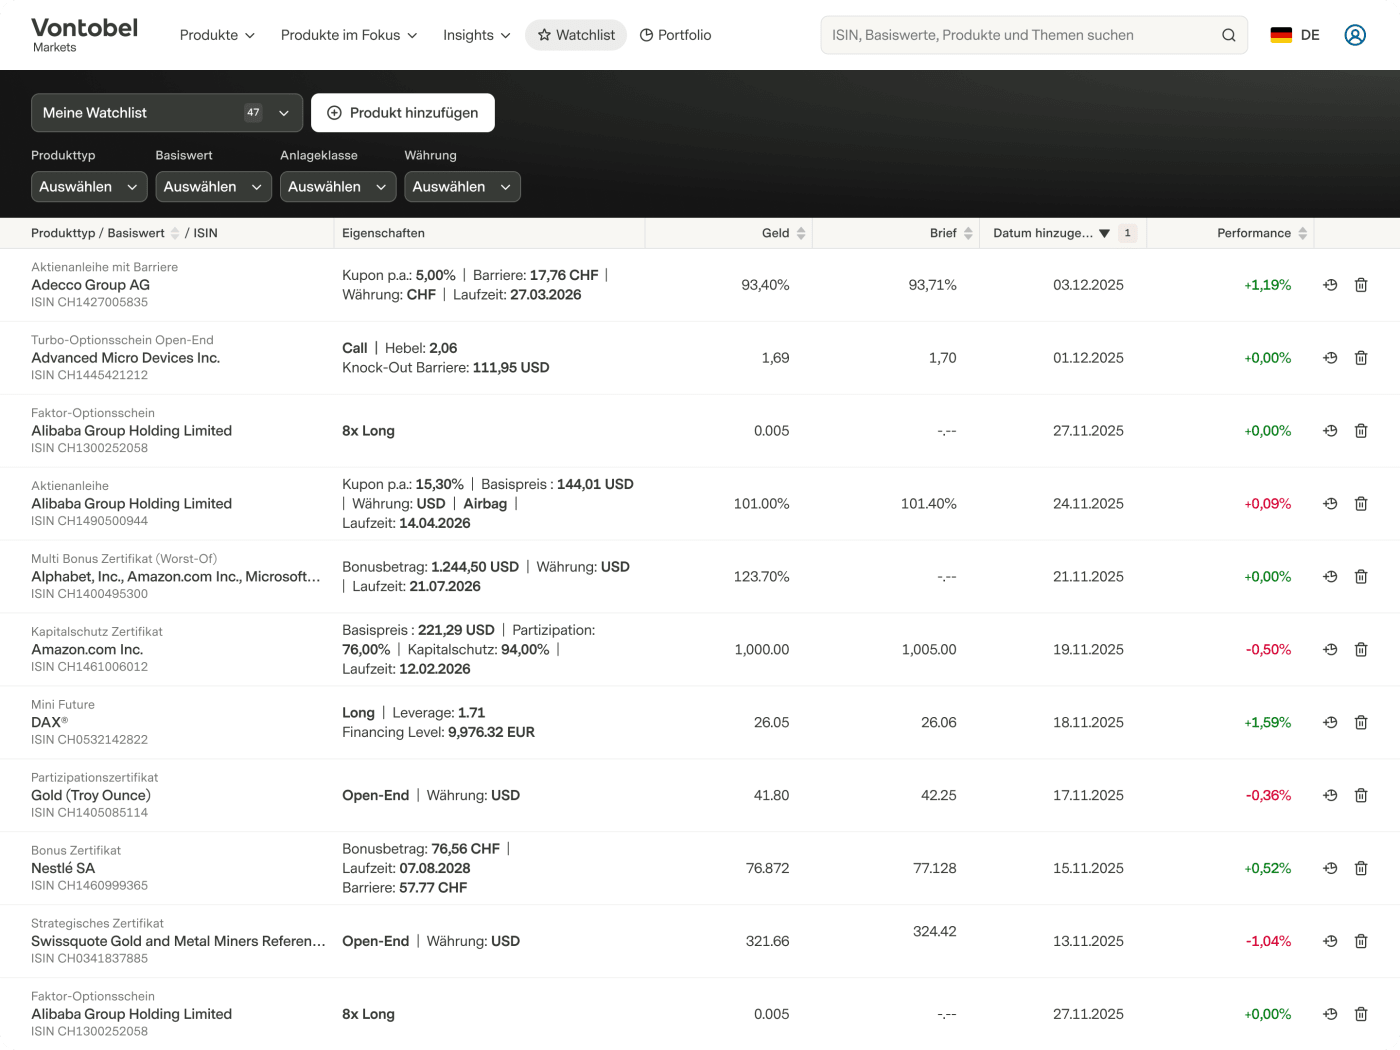This screenshot has width=1400, height=1050.
Task: Click the watchlist count badge 47
Action: 253,113
